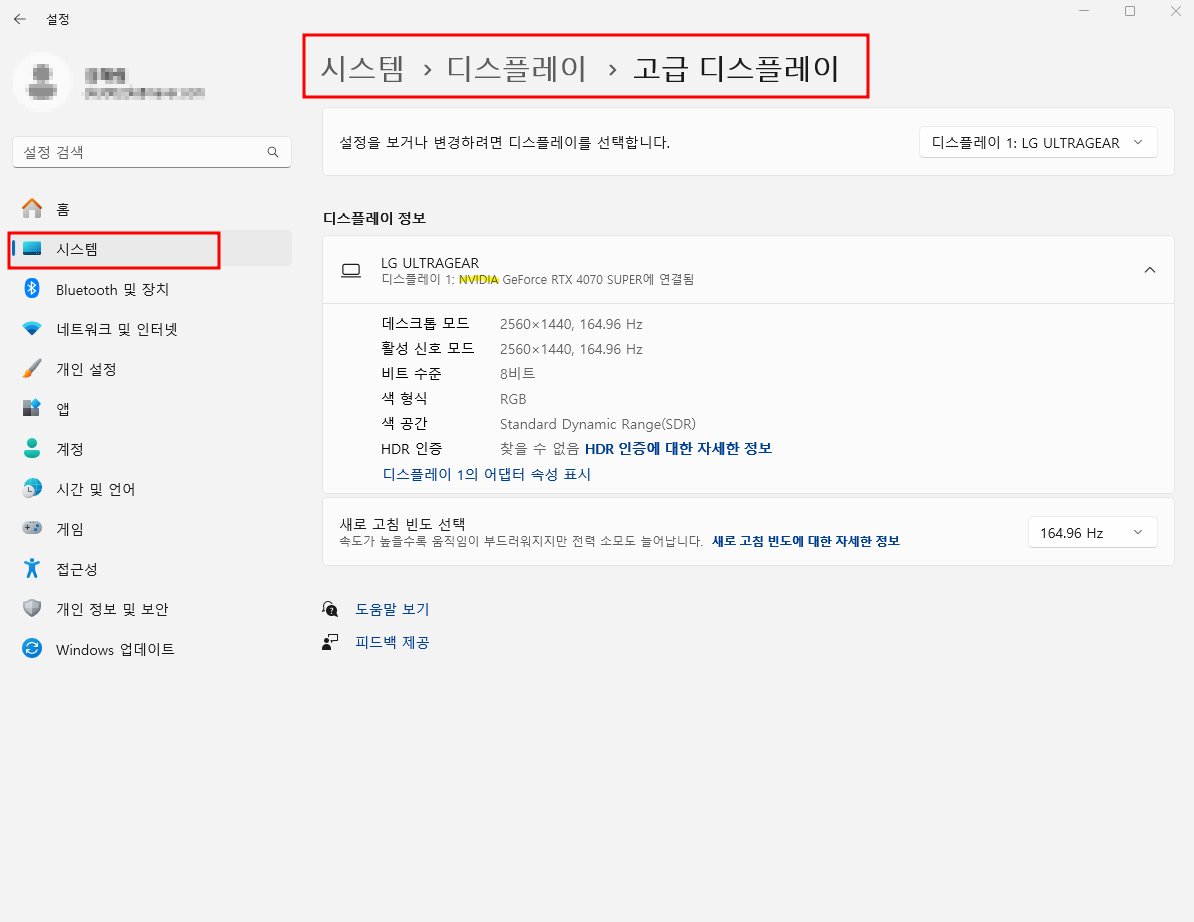
Task: Click 시스템 in the breadcrumb
Action: point(362,69)
